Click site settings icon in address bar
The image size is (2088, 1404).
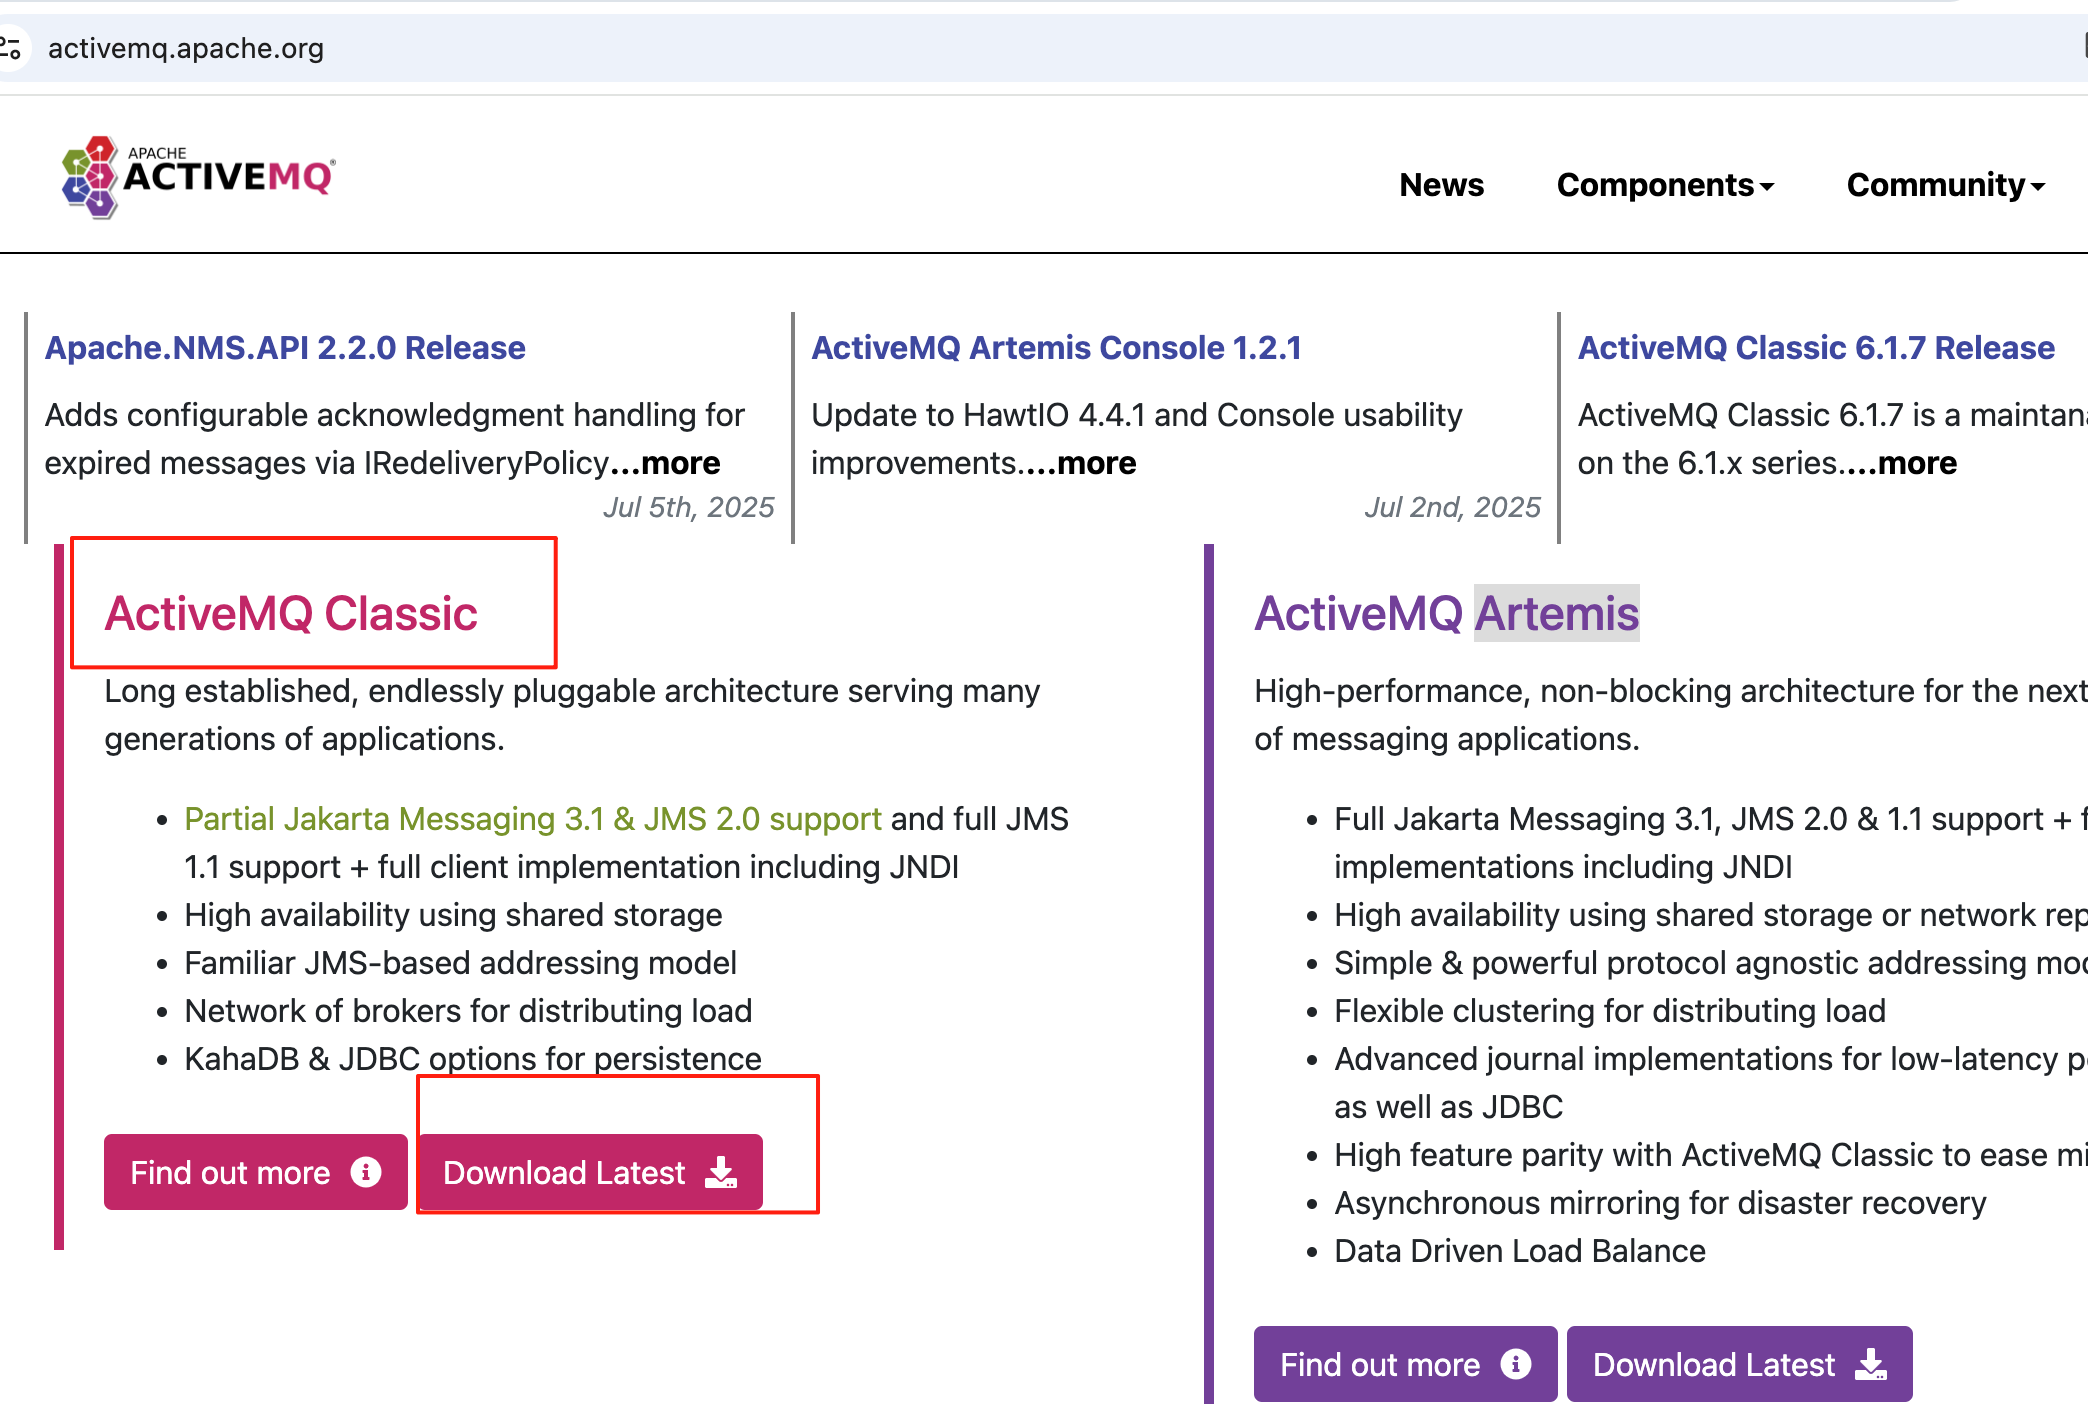[x=12, y=47]
